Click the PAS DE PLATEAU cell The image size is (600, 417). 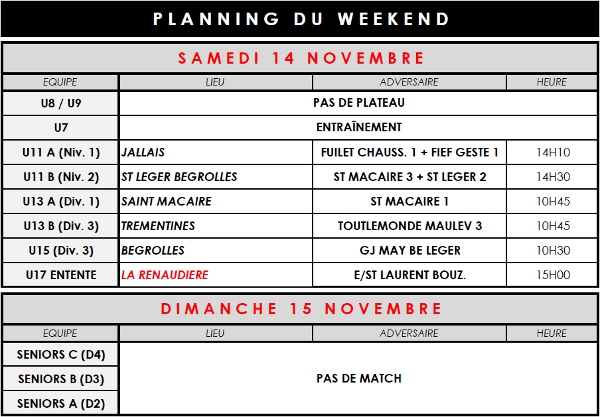[x=358, y=102]
